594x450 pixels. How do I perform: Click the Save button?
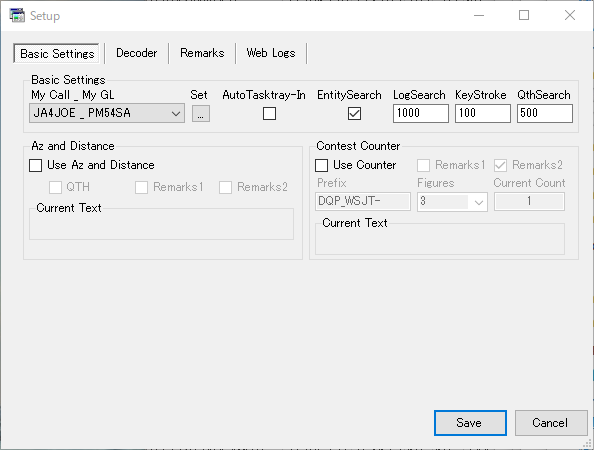[470, 423]
